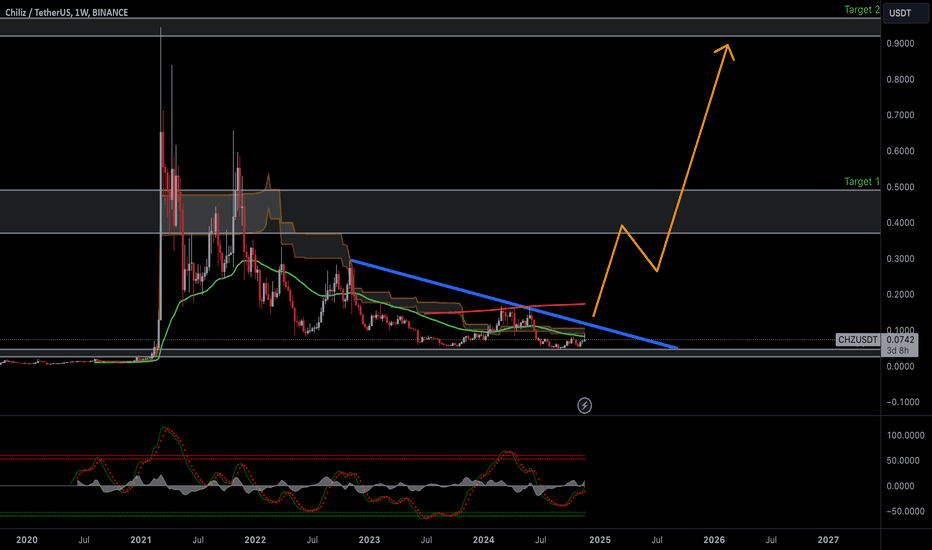Click the 2026 label on time axis
Screen dimensions: 932x550
pos(714,540)
